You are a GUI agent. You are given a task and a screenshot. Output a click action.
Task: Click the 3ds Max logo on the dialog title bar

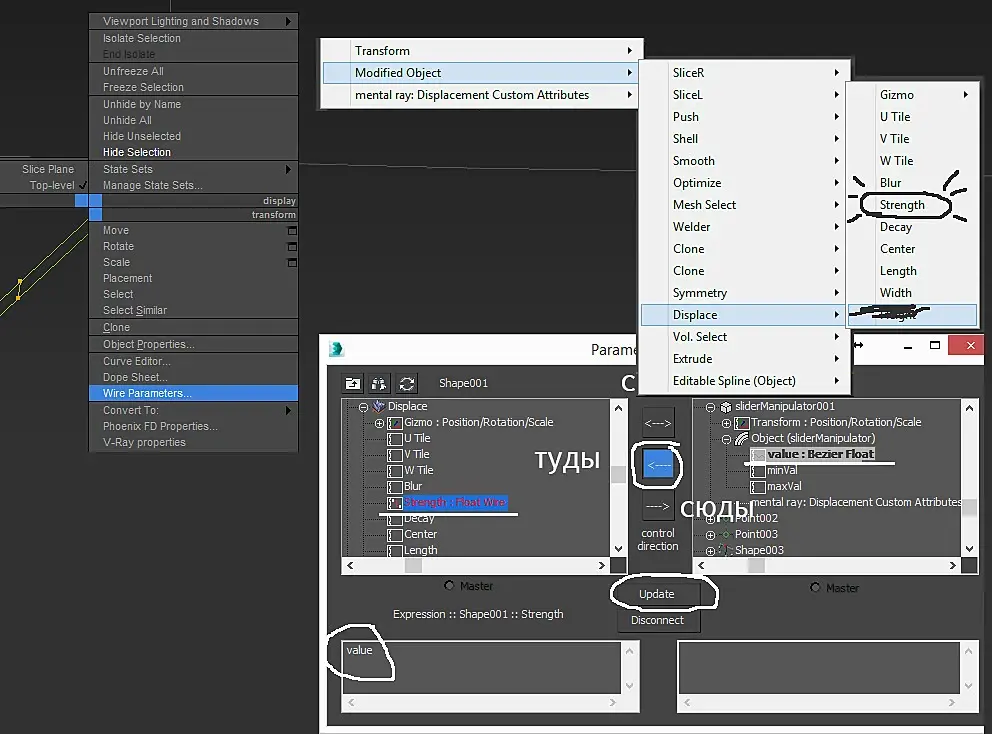point(338,349)
